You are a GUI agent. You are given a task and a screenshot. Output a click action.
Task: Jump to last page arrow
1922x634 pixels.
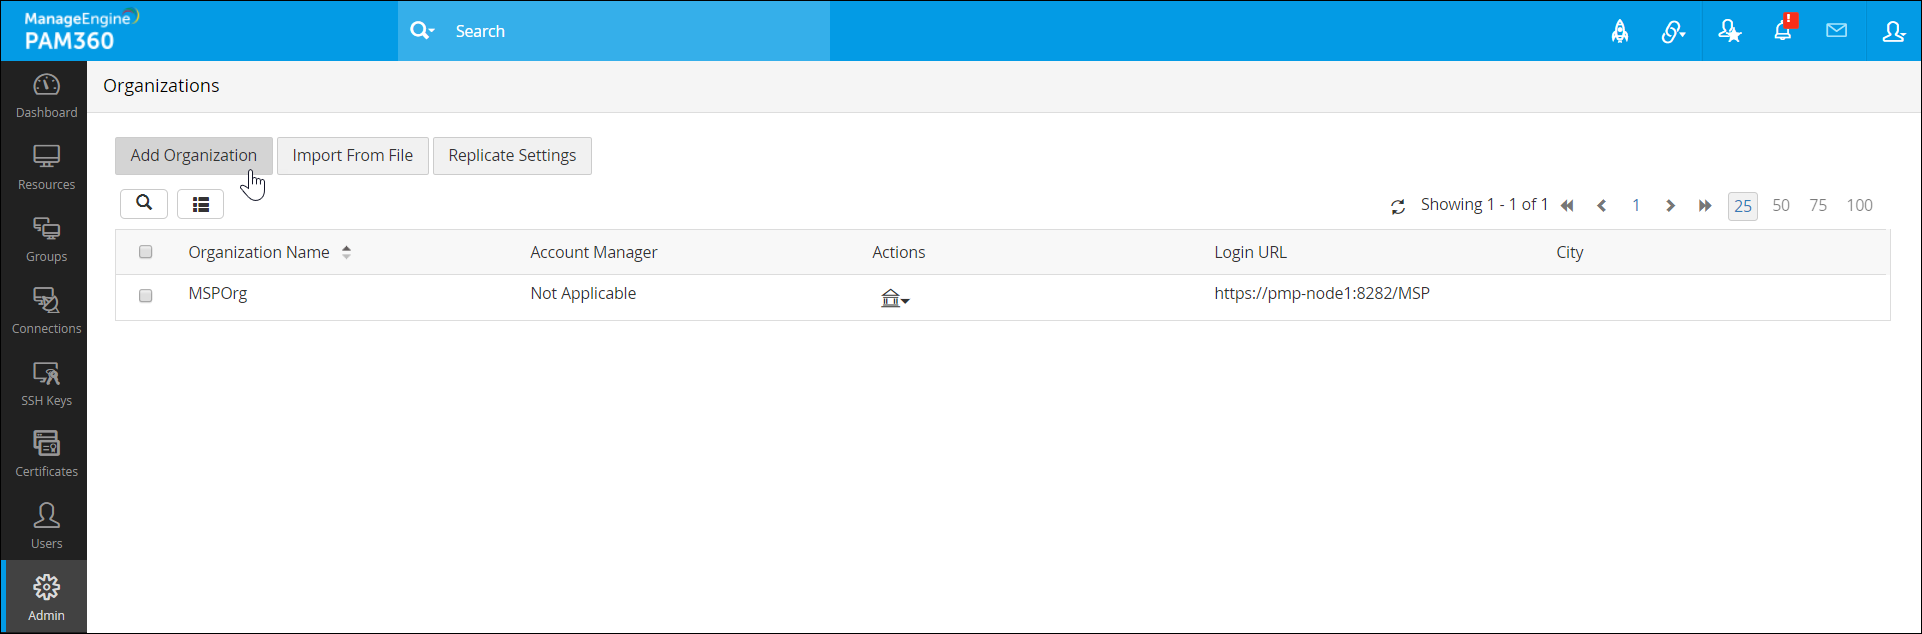1705,206
